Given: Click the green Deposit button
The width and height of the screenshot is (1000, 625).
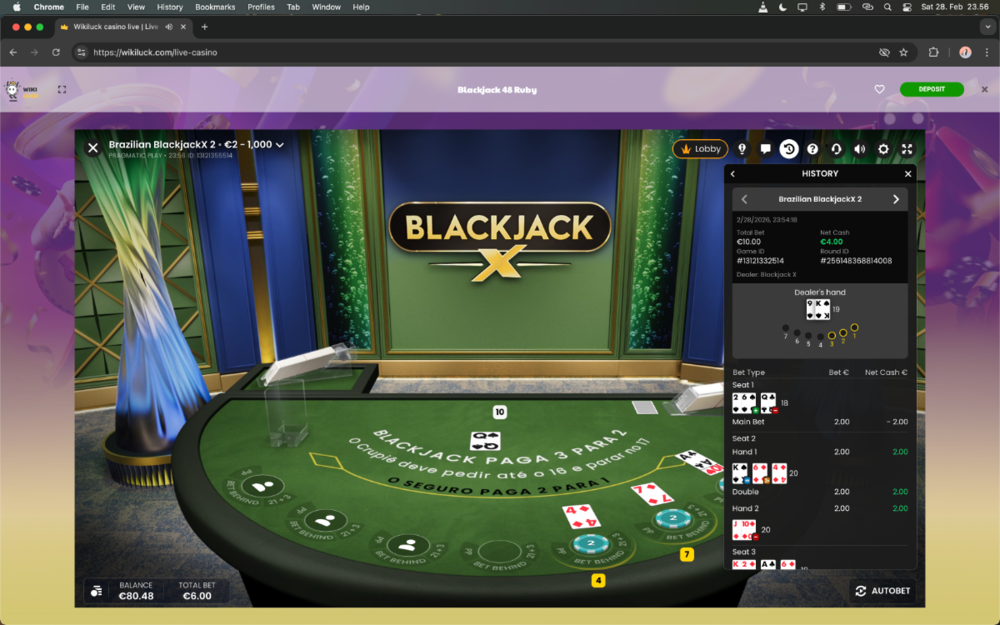Looking at the screenshot, I should click(931, 89).
